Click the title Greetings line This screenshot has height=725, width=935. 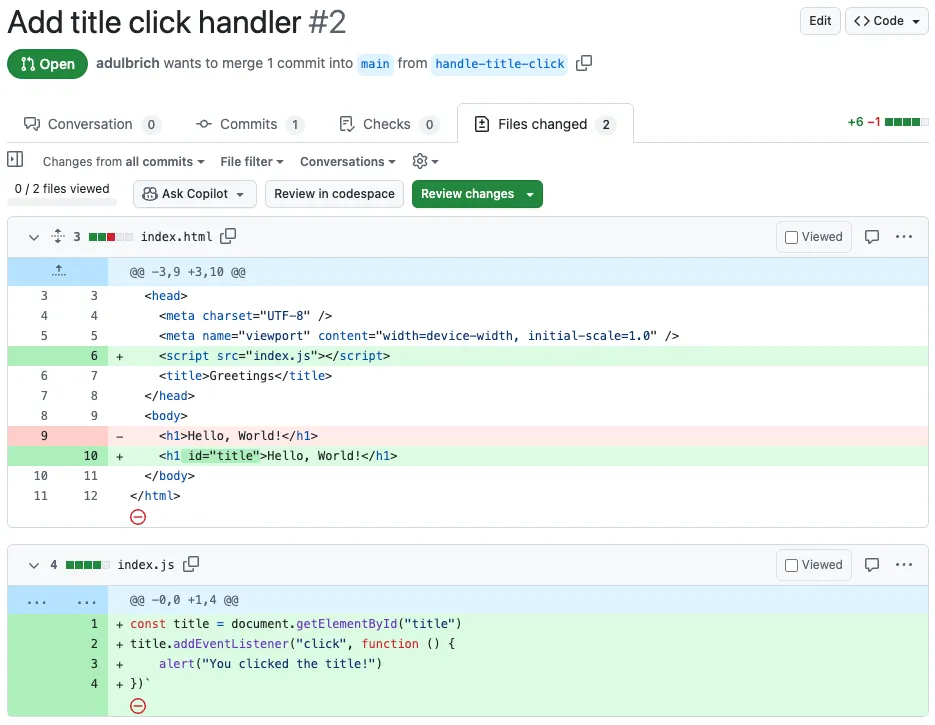click(x=468, y=376)
